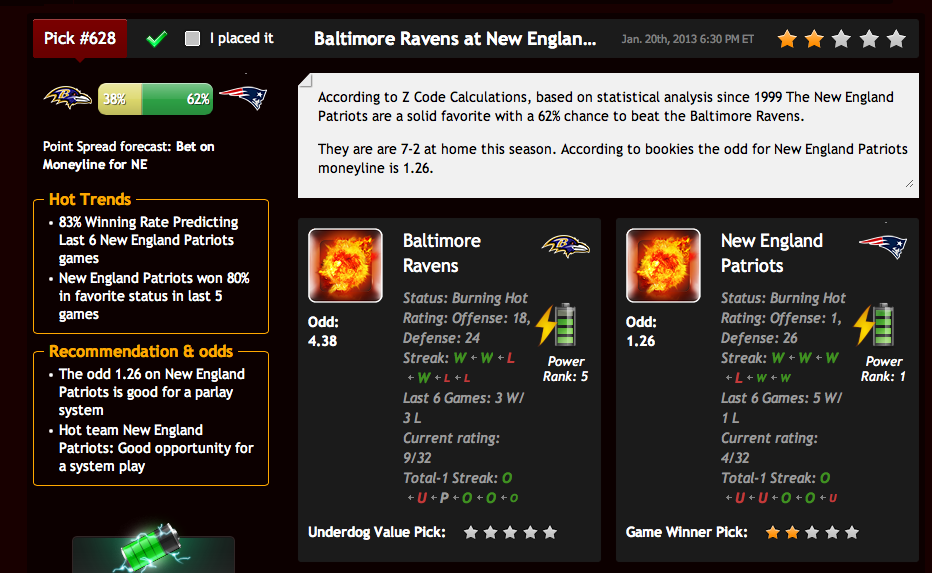Click the Ravens logo in Baltimore Ravens card

coord(566,245)
